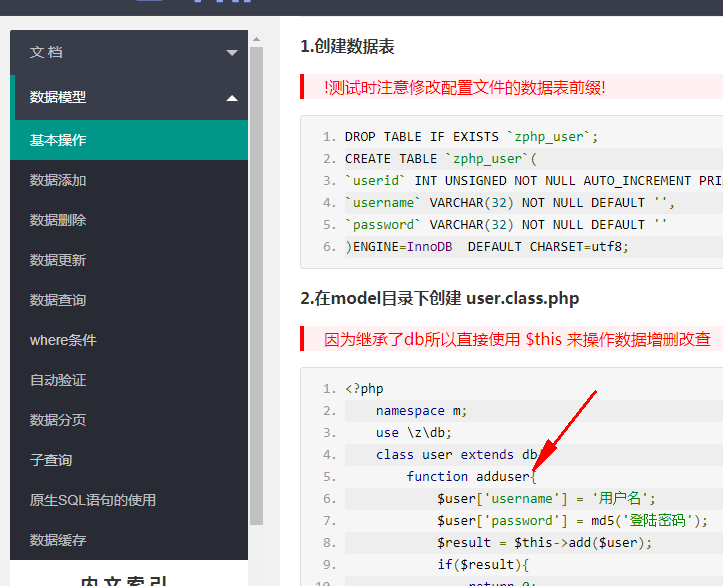Viewport: 723px width, 586px height.
Task: Open the 数据更新 sidebar entry
Action: pyautogui.click(x=58, y=260)
